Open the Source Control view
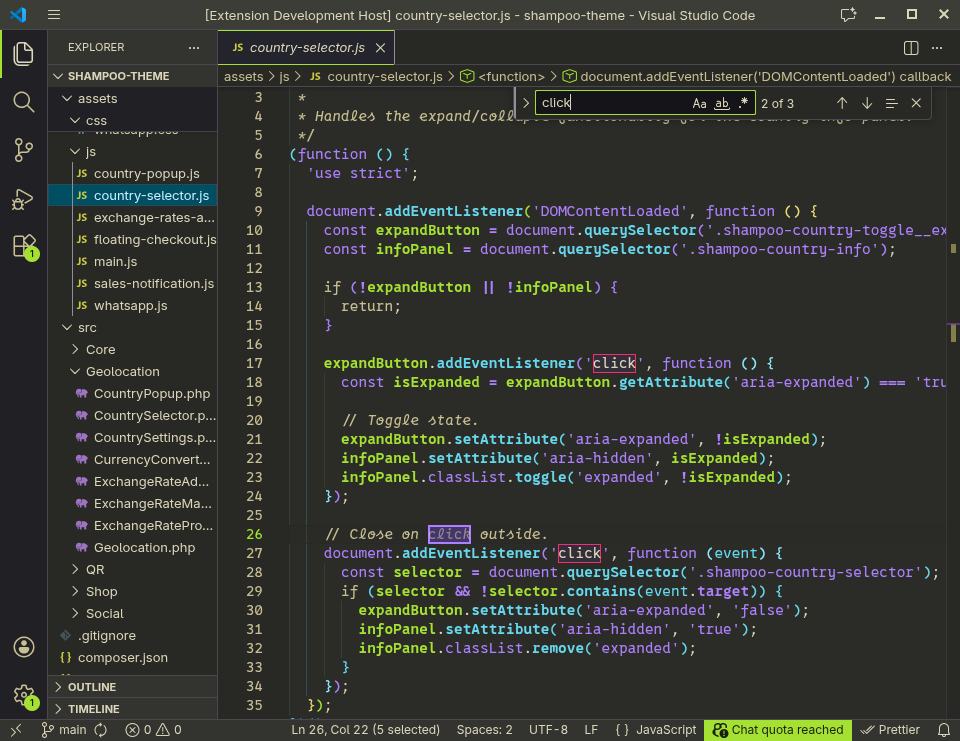The height and width of the screenshot is (741, 960). click(24, 149)
